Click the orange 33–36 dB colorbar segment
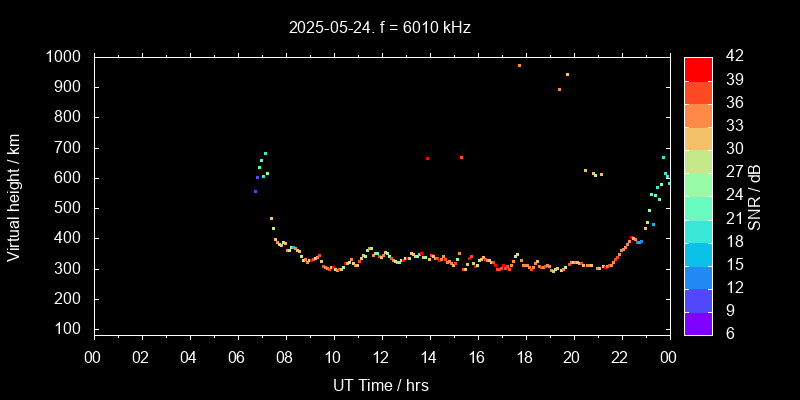 pyautogui.click(x=698, y=114)
